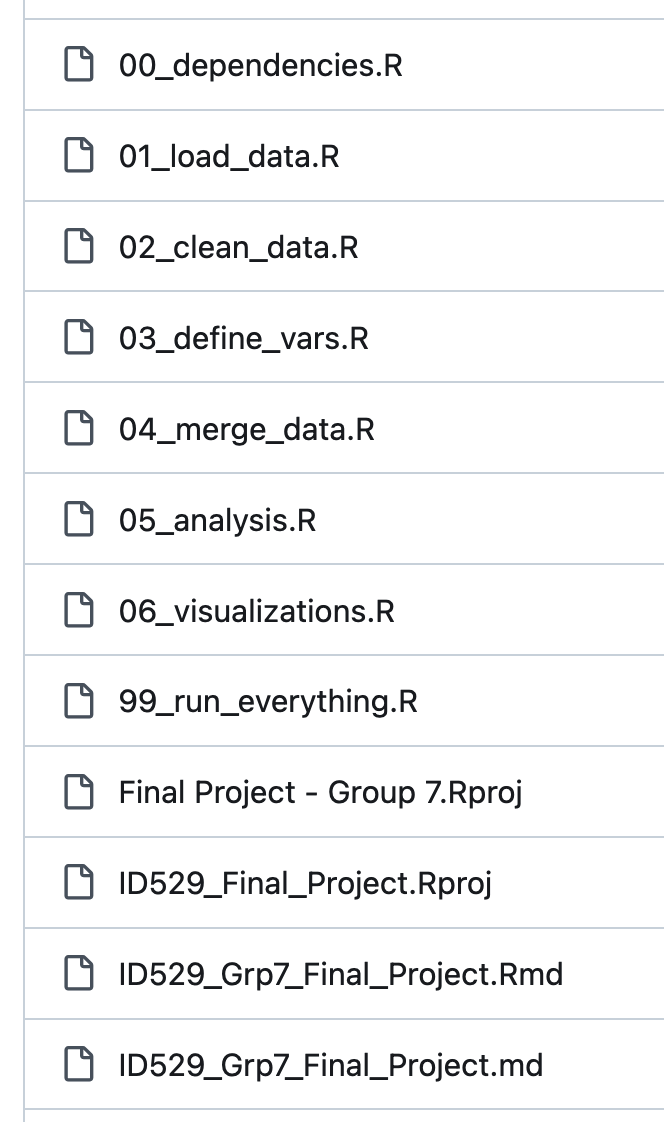Click file icon beside 00_dependencies.R
This screenshot has height=1122, width=664.
click(78, 66)
